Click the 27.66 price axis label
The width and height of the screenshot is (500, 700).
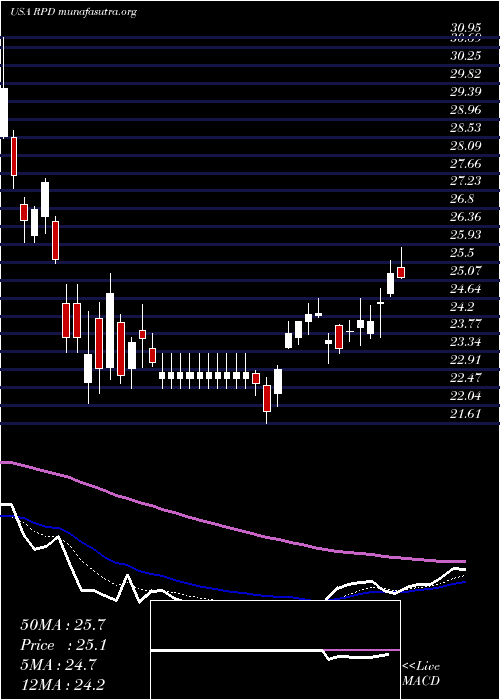465,163
